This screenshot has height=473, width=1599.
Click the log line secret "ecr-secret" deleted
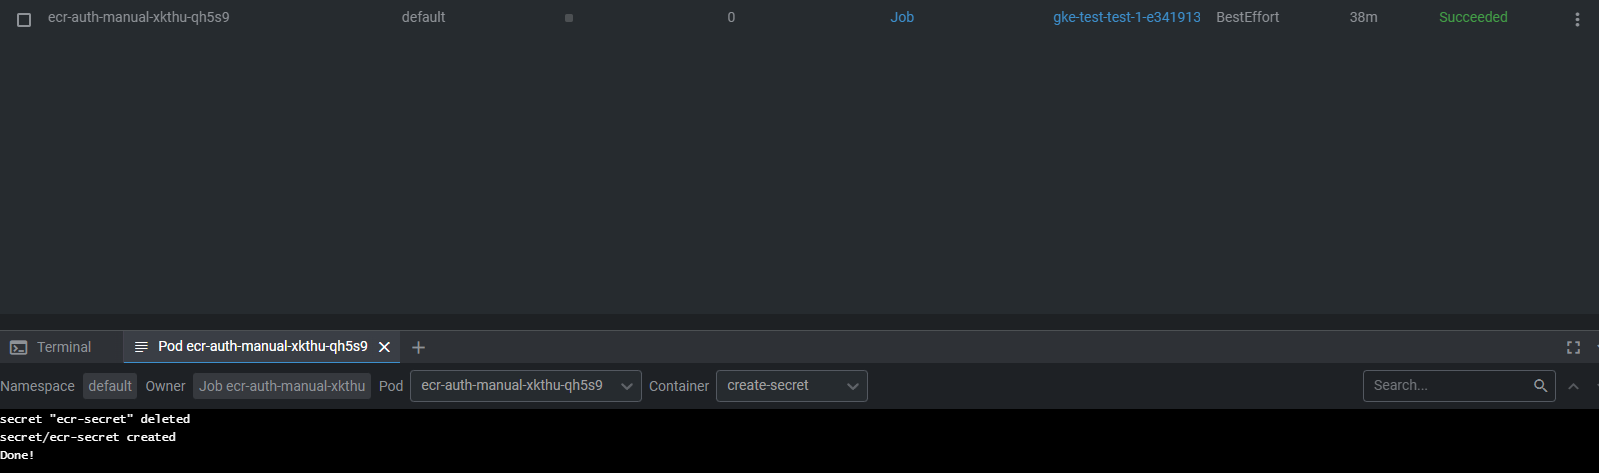95,419
